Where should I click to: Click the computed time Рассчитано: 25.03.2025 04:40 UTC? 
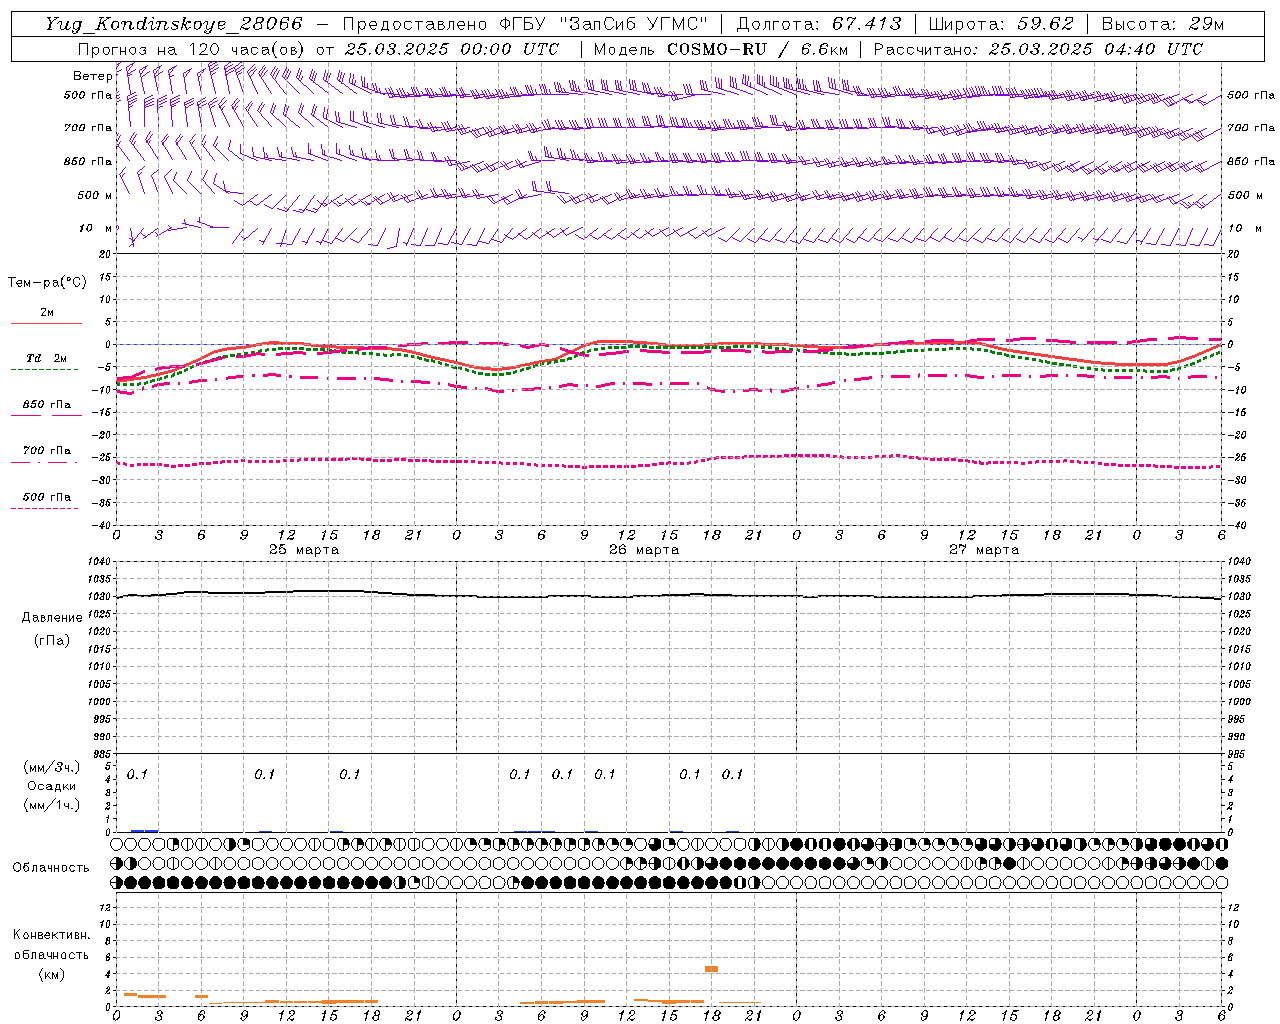click(1038, 49)
